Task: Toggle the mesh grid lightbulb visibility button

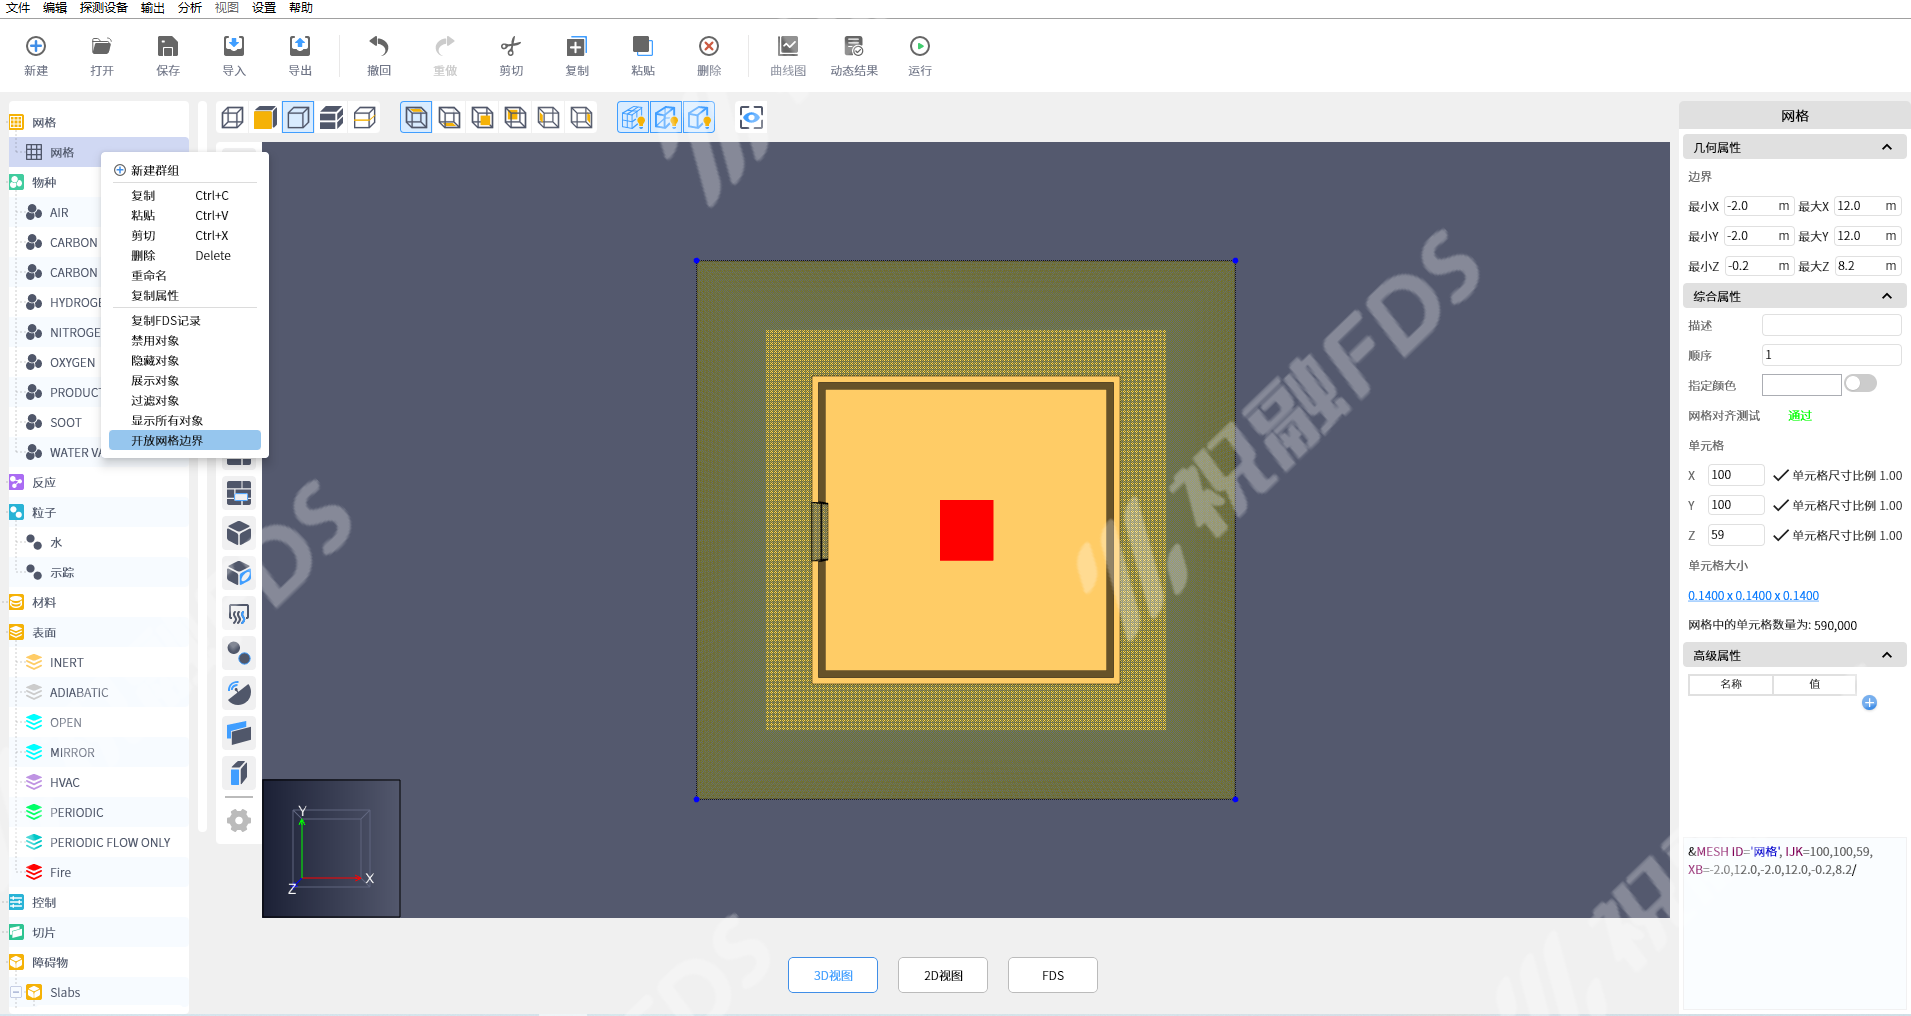Action: (633, 118)
